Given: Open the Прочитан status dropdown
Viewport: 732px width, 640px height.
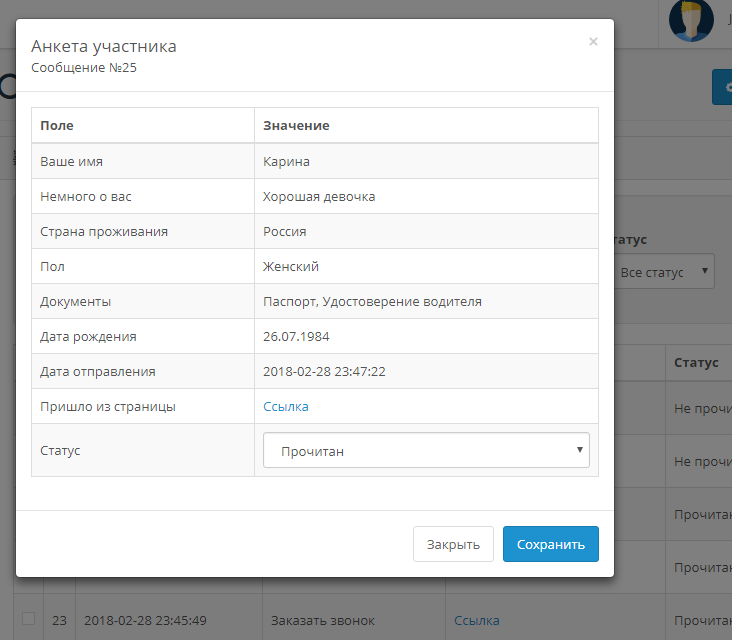Looking at the screenshot, I should point(426,451).
